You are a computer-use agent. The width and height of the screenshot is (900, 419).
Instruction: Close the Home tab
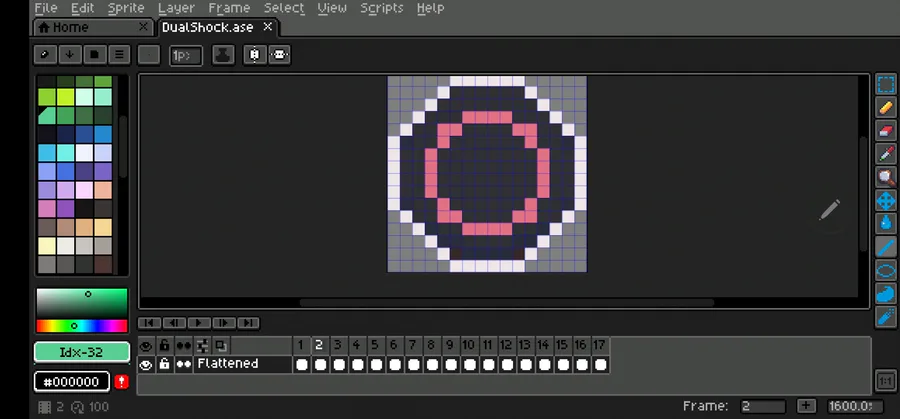143,27
